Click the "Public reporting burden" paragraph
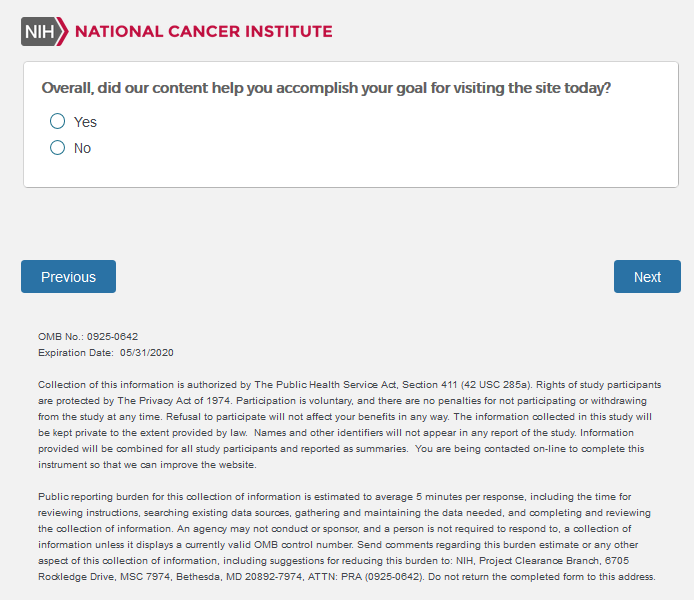The image size is (694, 600). pos(347,536)
